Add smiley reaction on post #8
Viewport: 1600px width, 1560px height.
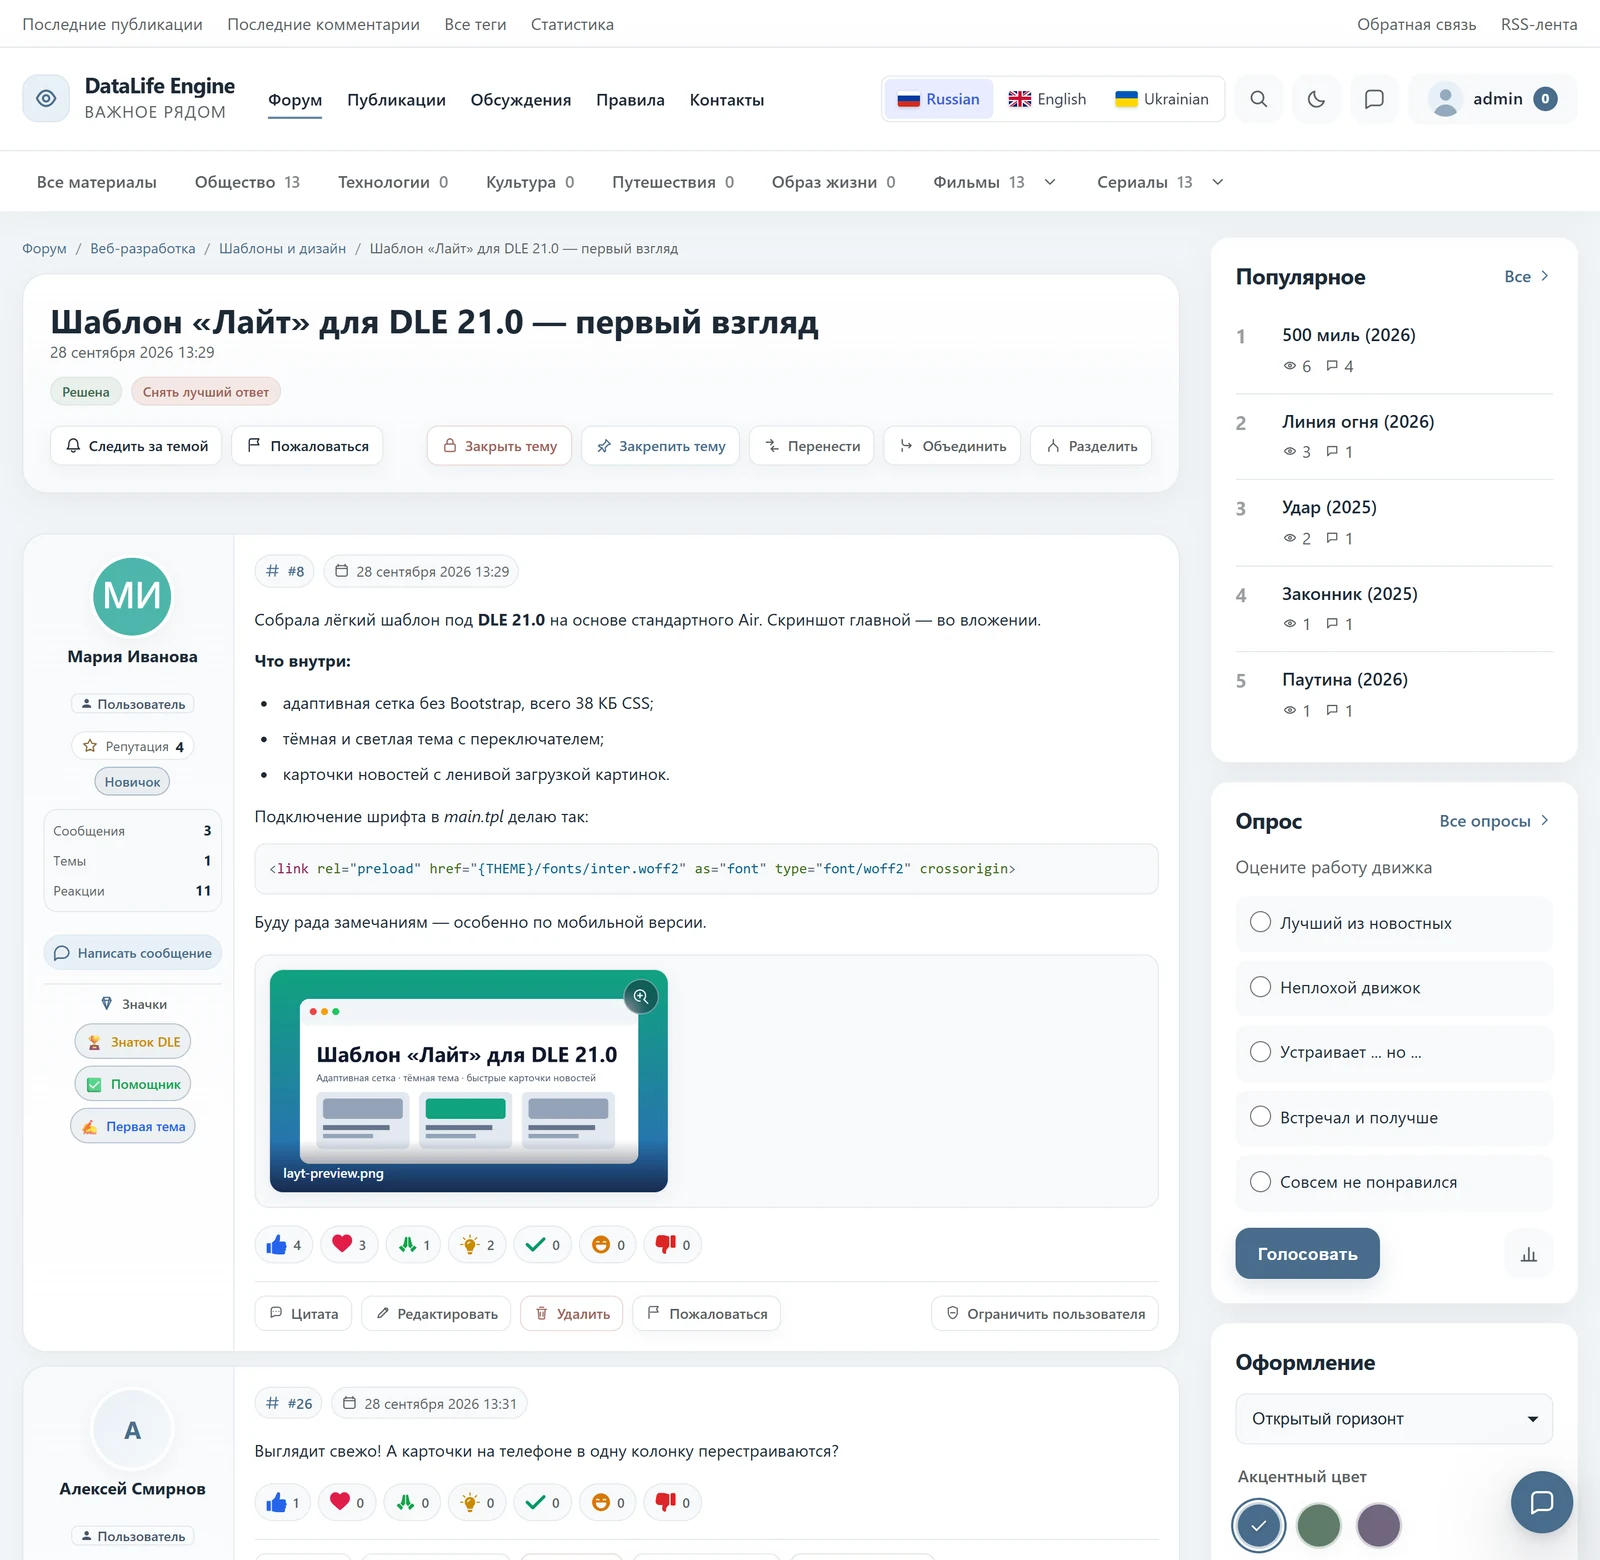(607, 1245)
